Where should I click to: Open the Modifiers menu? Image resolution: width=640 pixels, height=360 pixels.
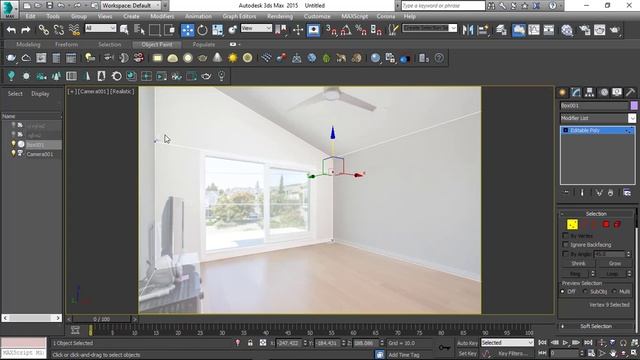162,16
